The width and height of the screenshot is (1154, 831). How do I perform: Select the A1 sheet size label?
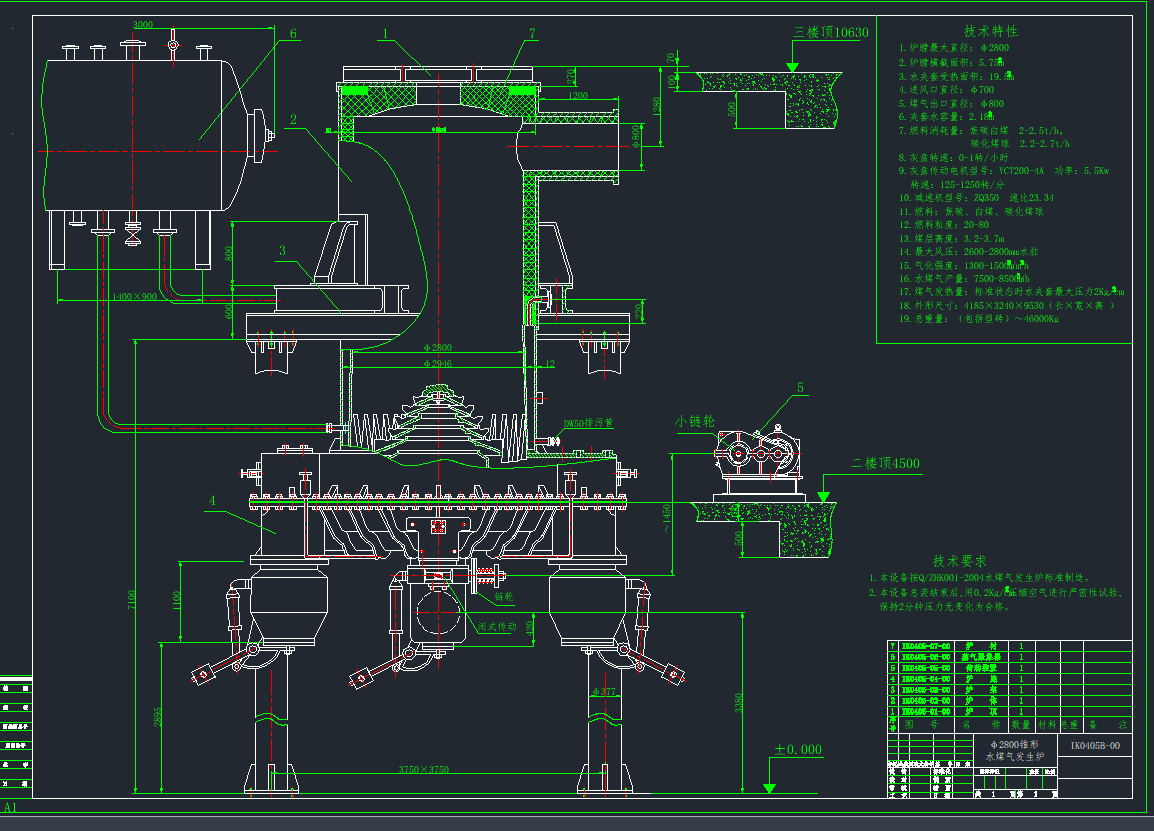11,807
